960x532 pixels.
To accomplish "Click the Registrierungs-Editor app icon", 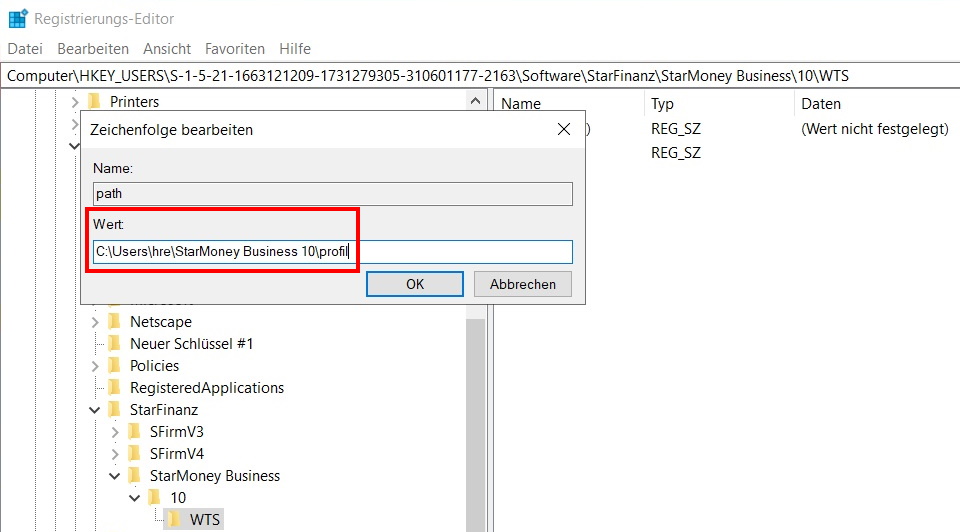I will pos(18,19).
